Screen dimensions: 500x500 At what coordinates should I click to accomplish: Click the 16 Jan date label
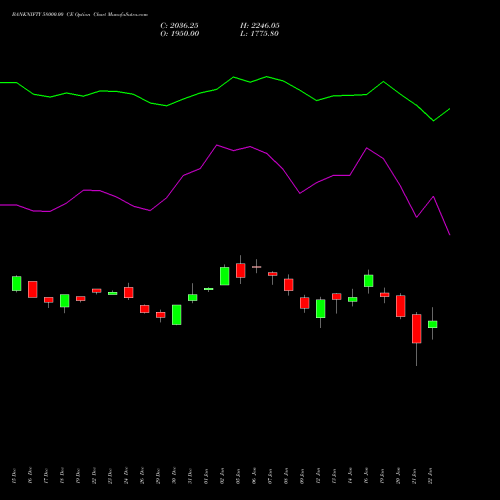point(366,476)
